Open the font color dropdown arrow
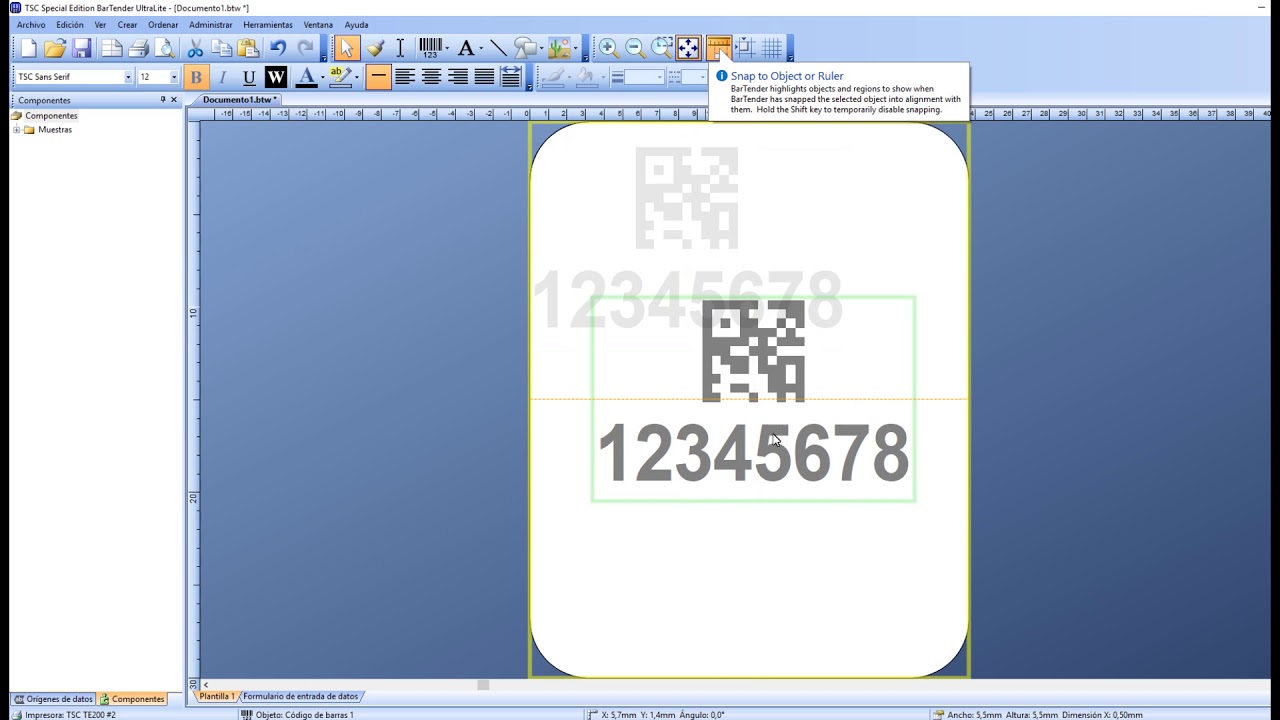This screenshot has width=1280, height=720. click(x=322, y=77)
